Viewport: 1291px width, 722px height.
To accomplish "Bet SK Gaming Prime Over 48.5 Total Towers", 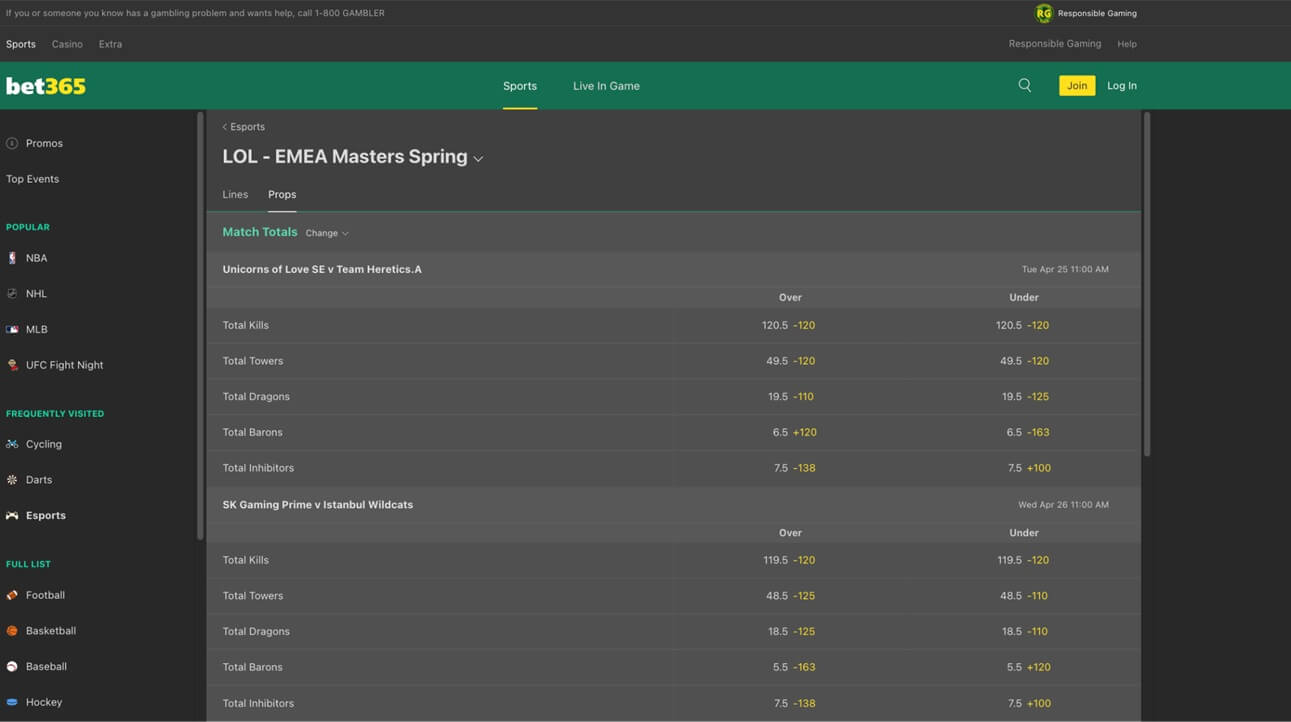I will 791,596.
